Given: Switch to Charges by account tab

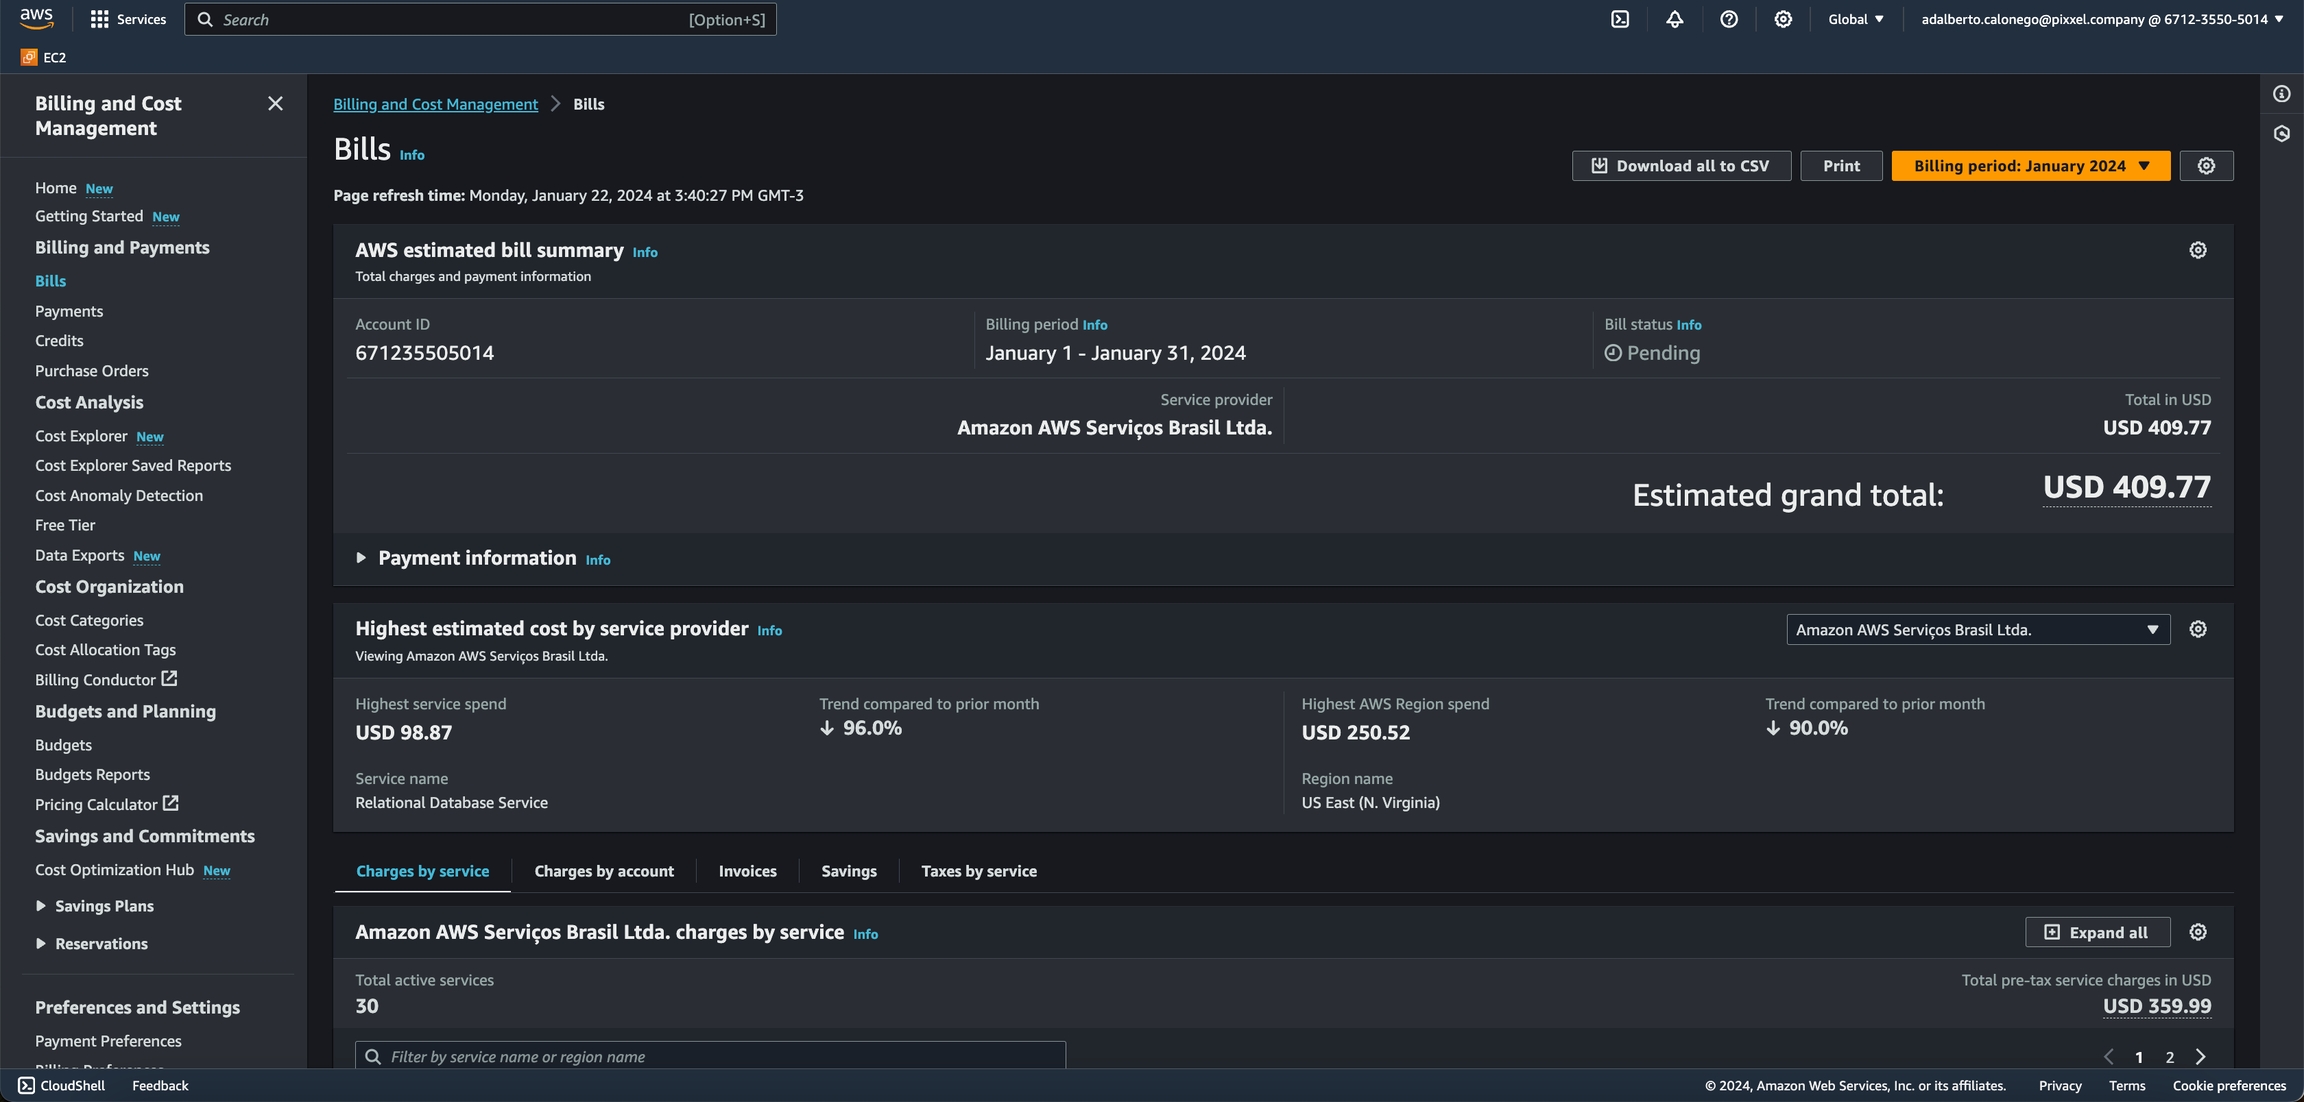Looking at the screenshot, I should 603,871.
